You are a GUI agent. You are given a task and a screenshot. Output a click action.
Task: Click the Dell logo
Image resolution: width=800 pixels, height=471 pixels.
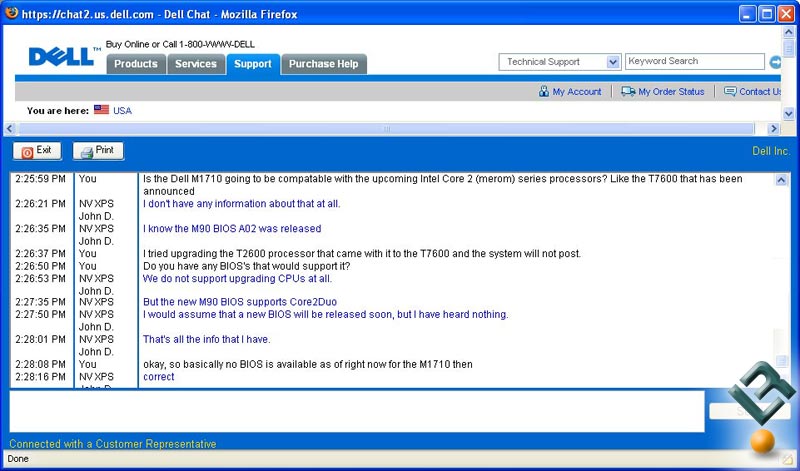point(64,57)
